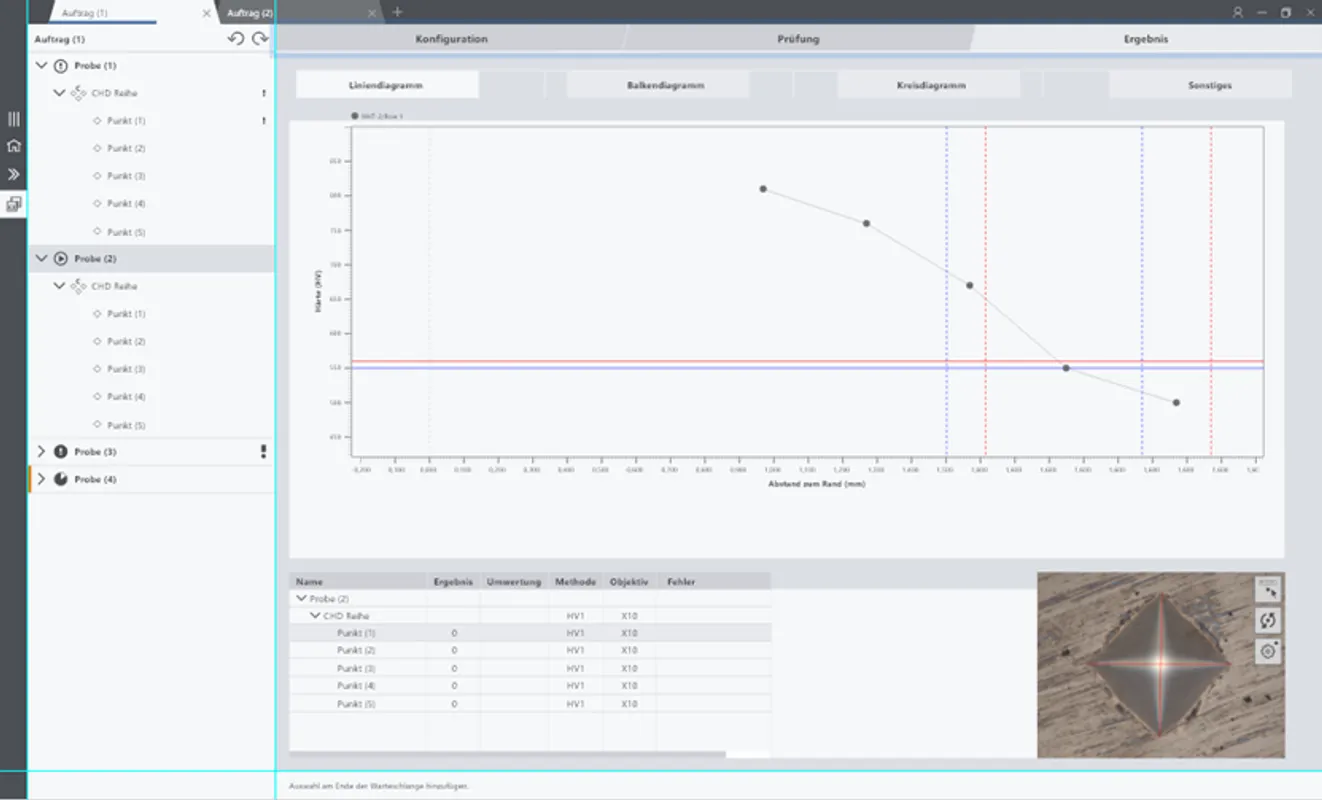Image resolution: width=1322 pixels, height=800 pixels.
Task: Click the redo arrow in Auftrag header
Action: tap(260, 39)
